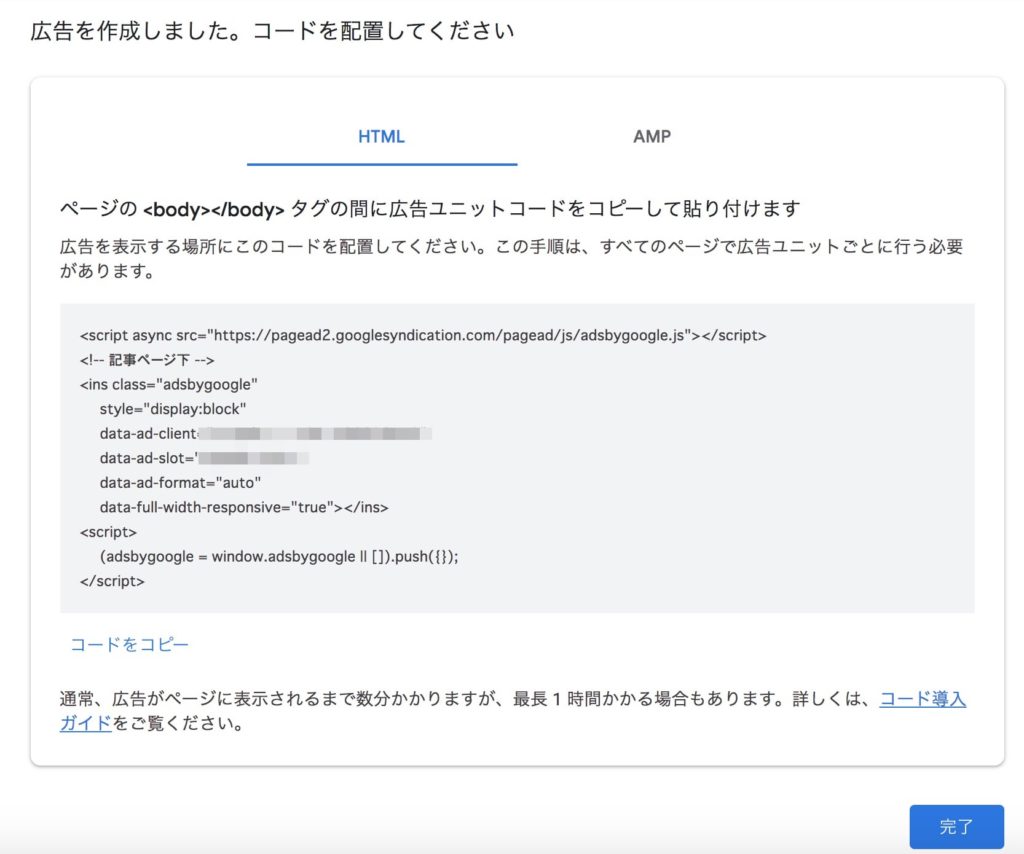Click the data-ad-client code line
Viewport: 1024px width, 854px height.
coord(265,434)
